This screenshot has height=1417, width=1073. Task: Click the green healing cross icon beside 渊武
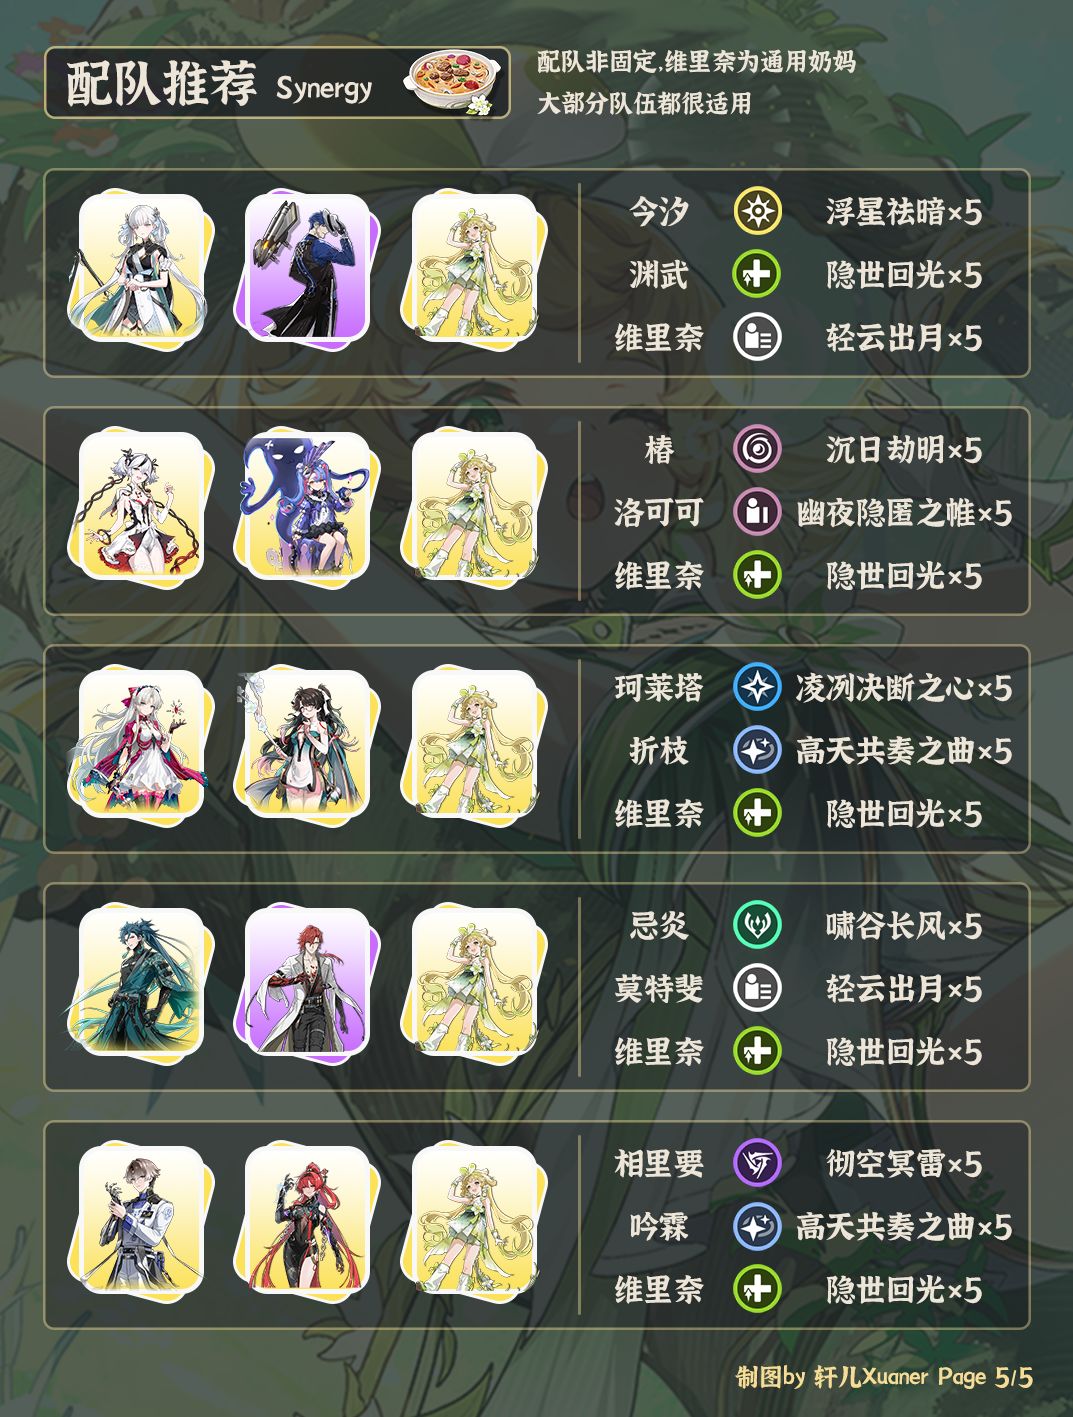(757, 275)
